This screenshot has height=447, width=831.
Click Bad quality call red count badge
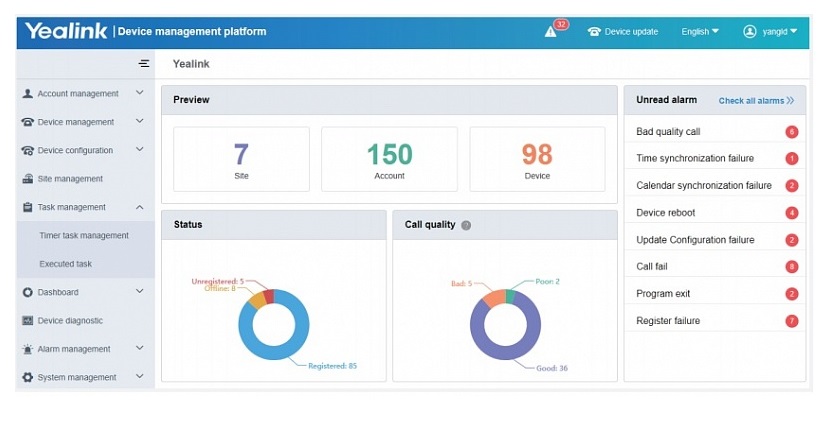792,132
